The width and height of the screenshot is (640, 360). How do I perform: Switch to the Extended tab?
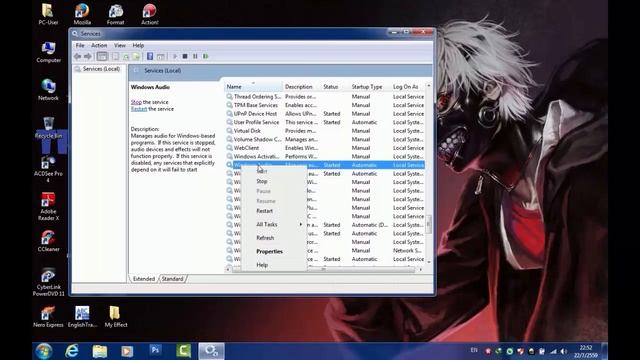(144, 279)
